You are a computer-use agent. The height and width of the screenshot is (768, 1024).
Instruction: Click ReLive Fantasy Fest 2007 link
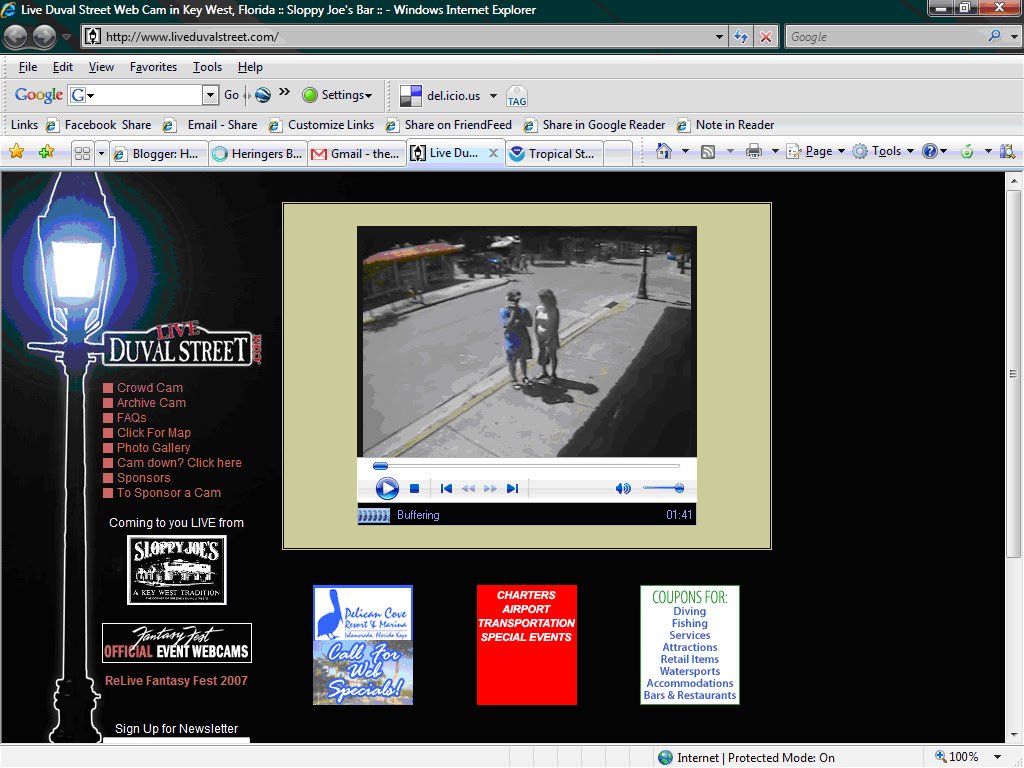tap(176, 680)
